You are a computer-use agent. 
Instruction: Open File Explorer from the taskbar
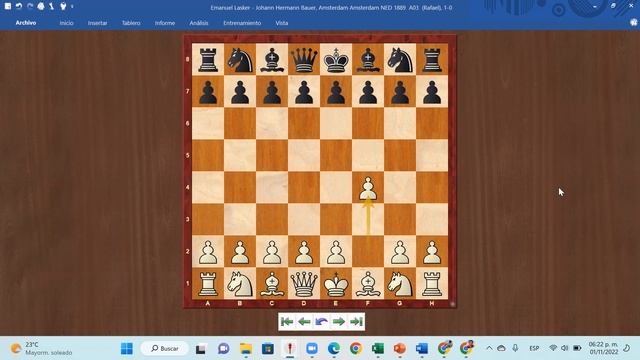[246, 349]
